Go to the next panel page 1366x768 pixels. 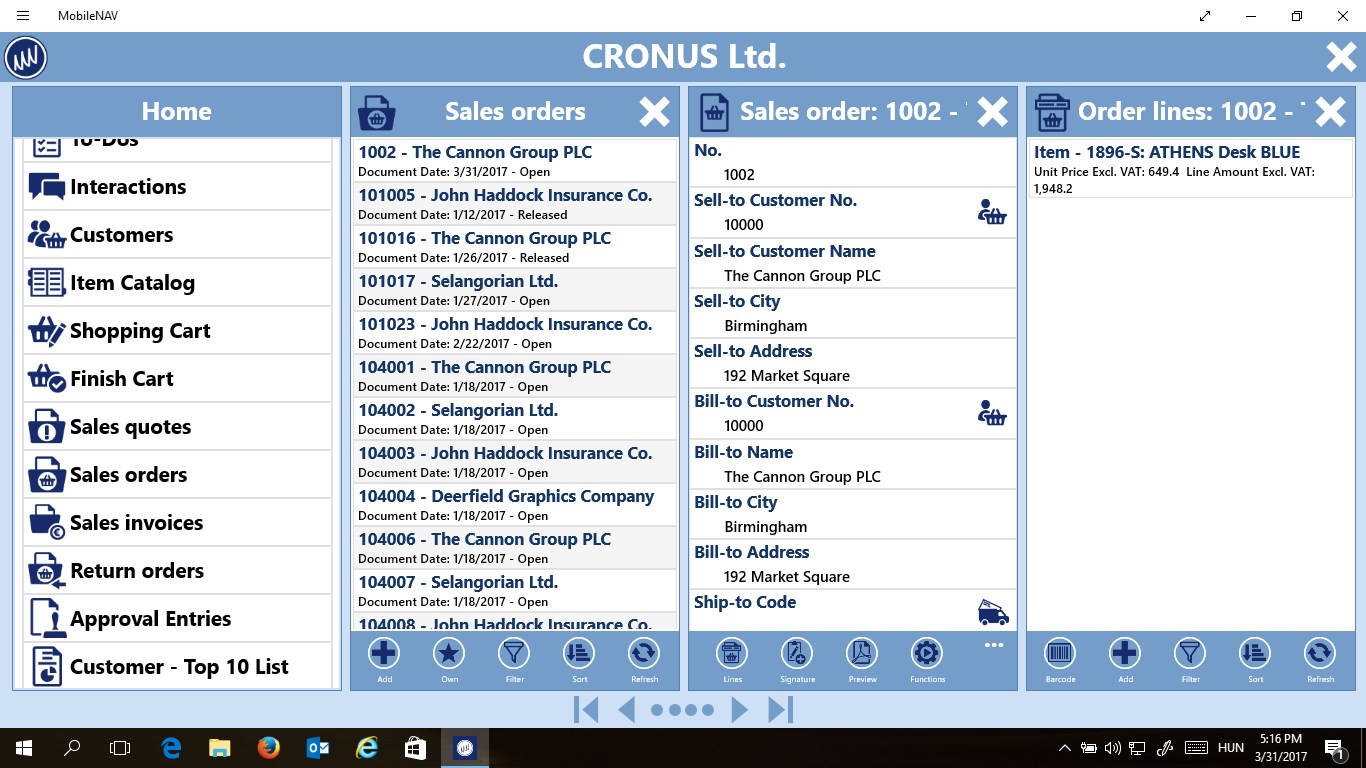click(x=740, y=710)
